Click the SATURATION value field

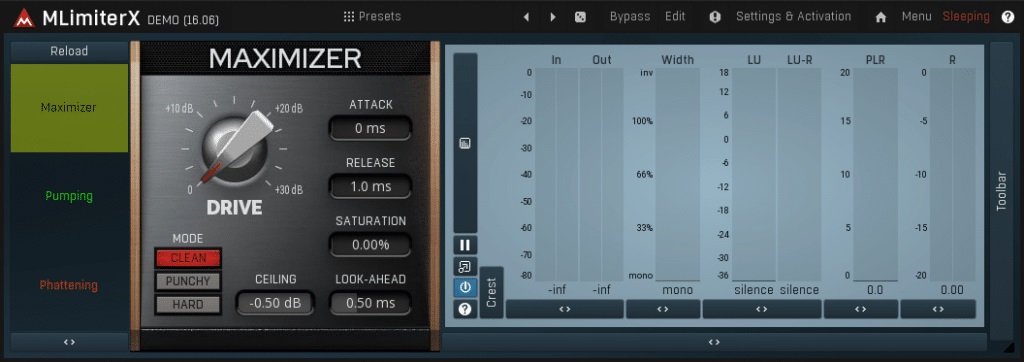[x=370, y=245]
